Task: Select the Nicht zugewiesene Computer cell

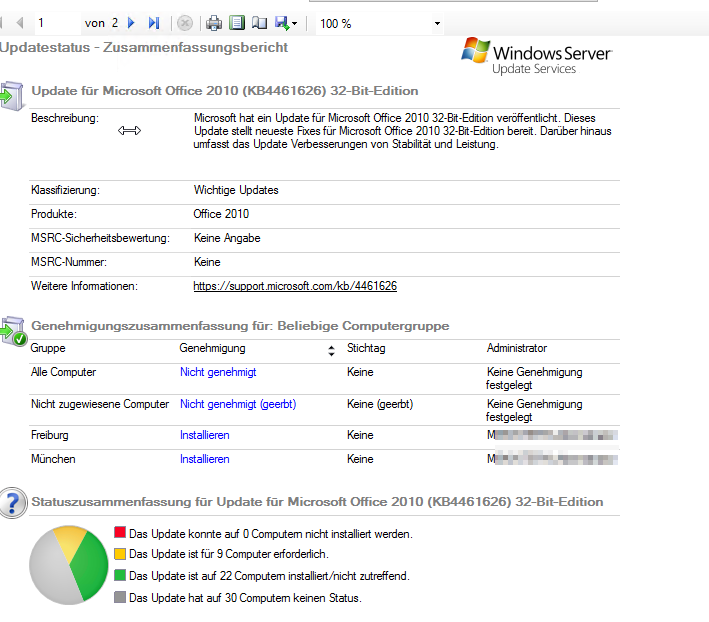Action: tap(100, 404)
